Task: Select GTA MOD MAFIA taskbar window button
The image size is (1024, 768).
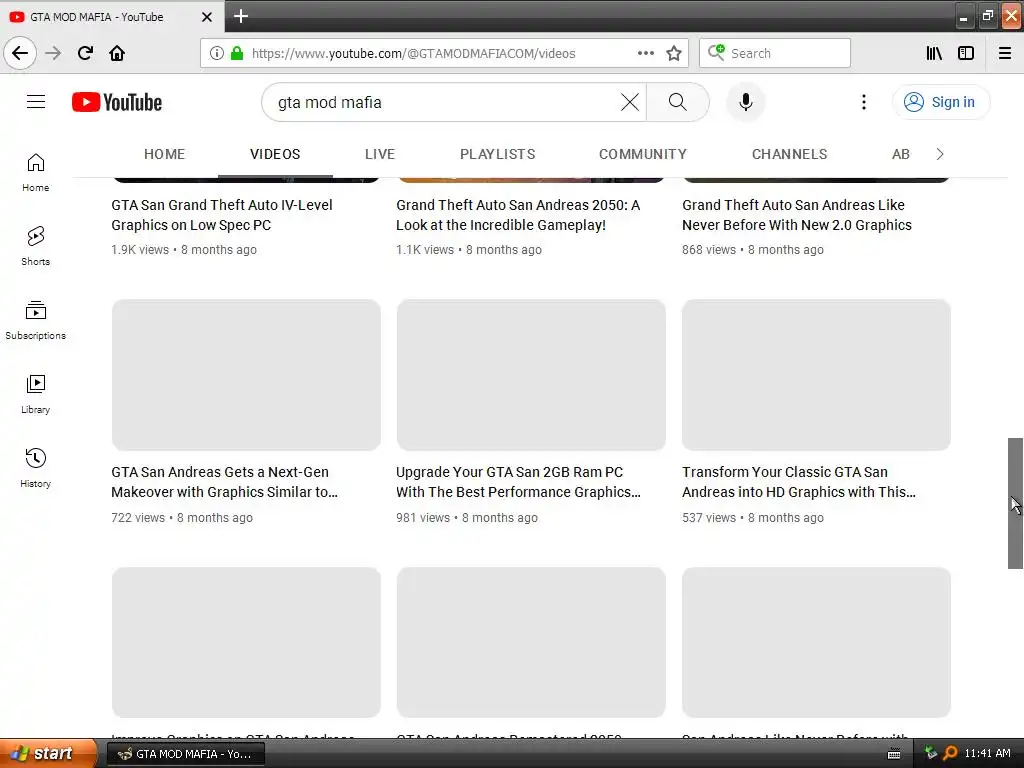Action: 185,754
